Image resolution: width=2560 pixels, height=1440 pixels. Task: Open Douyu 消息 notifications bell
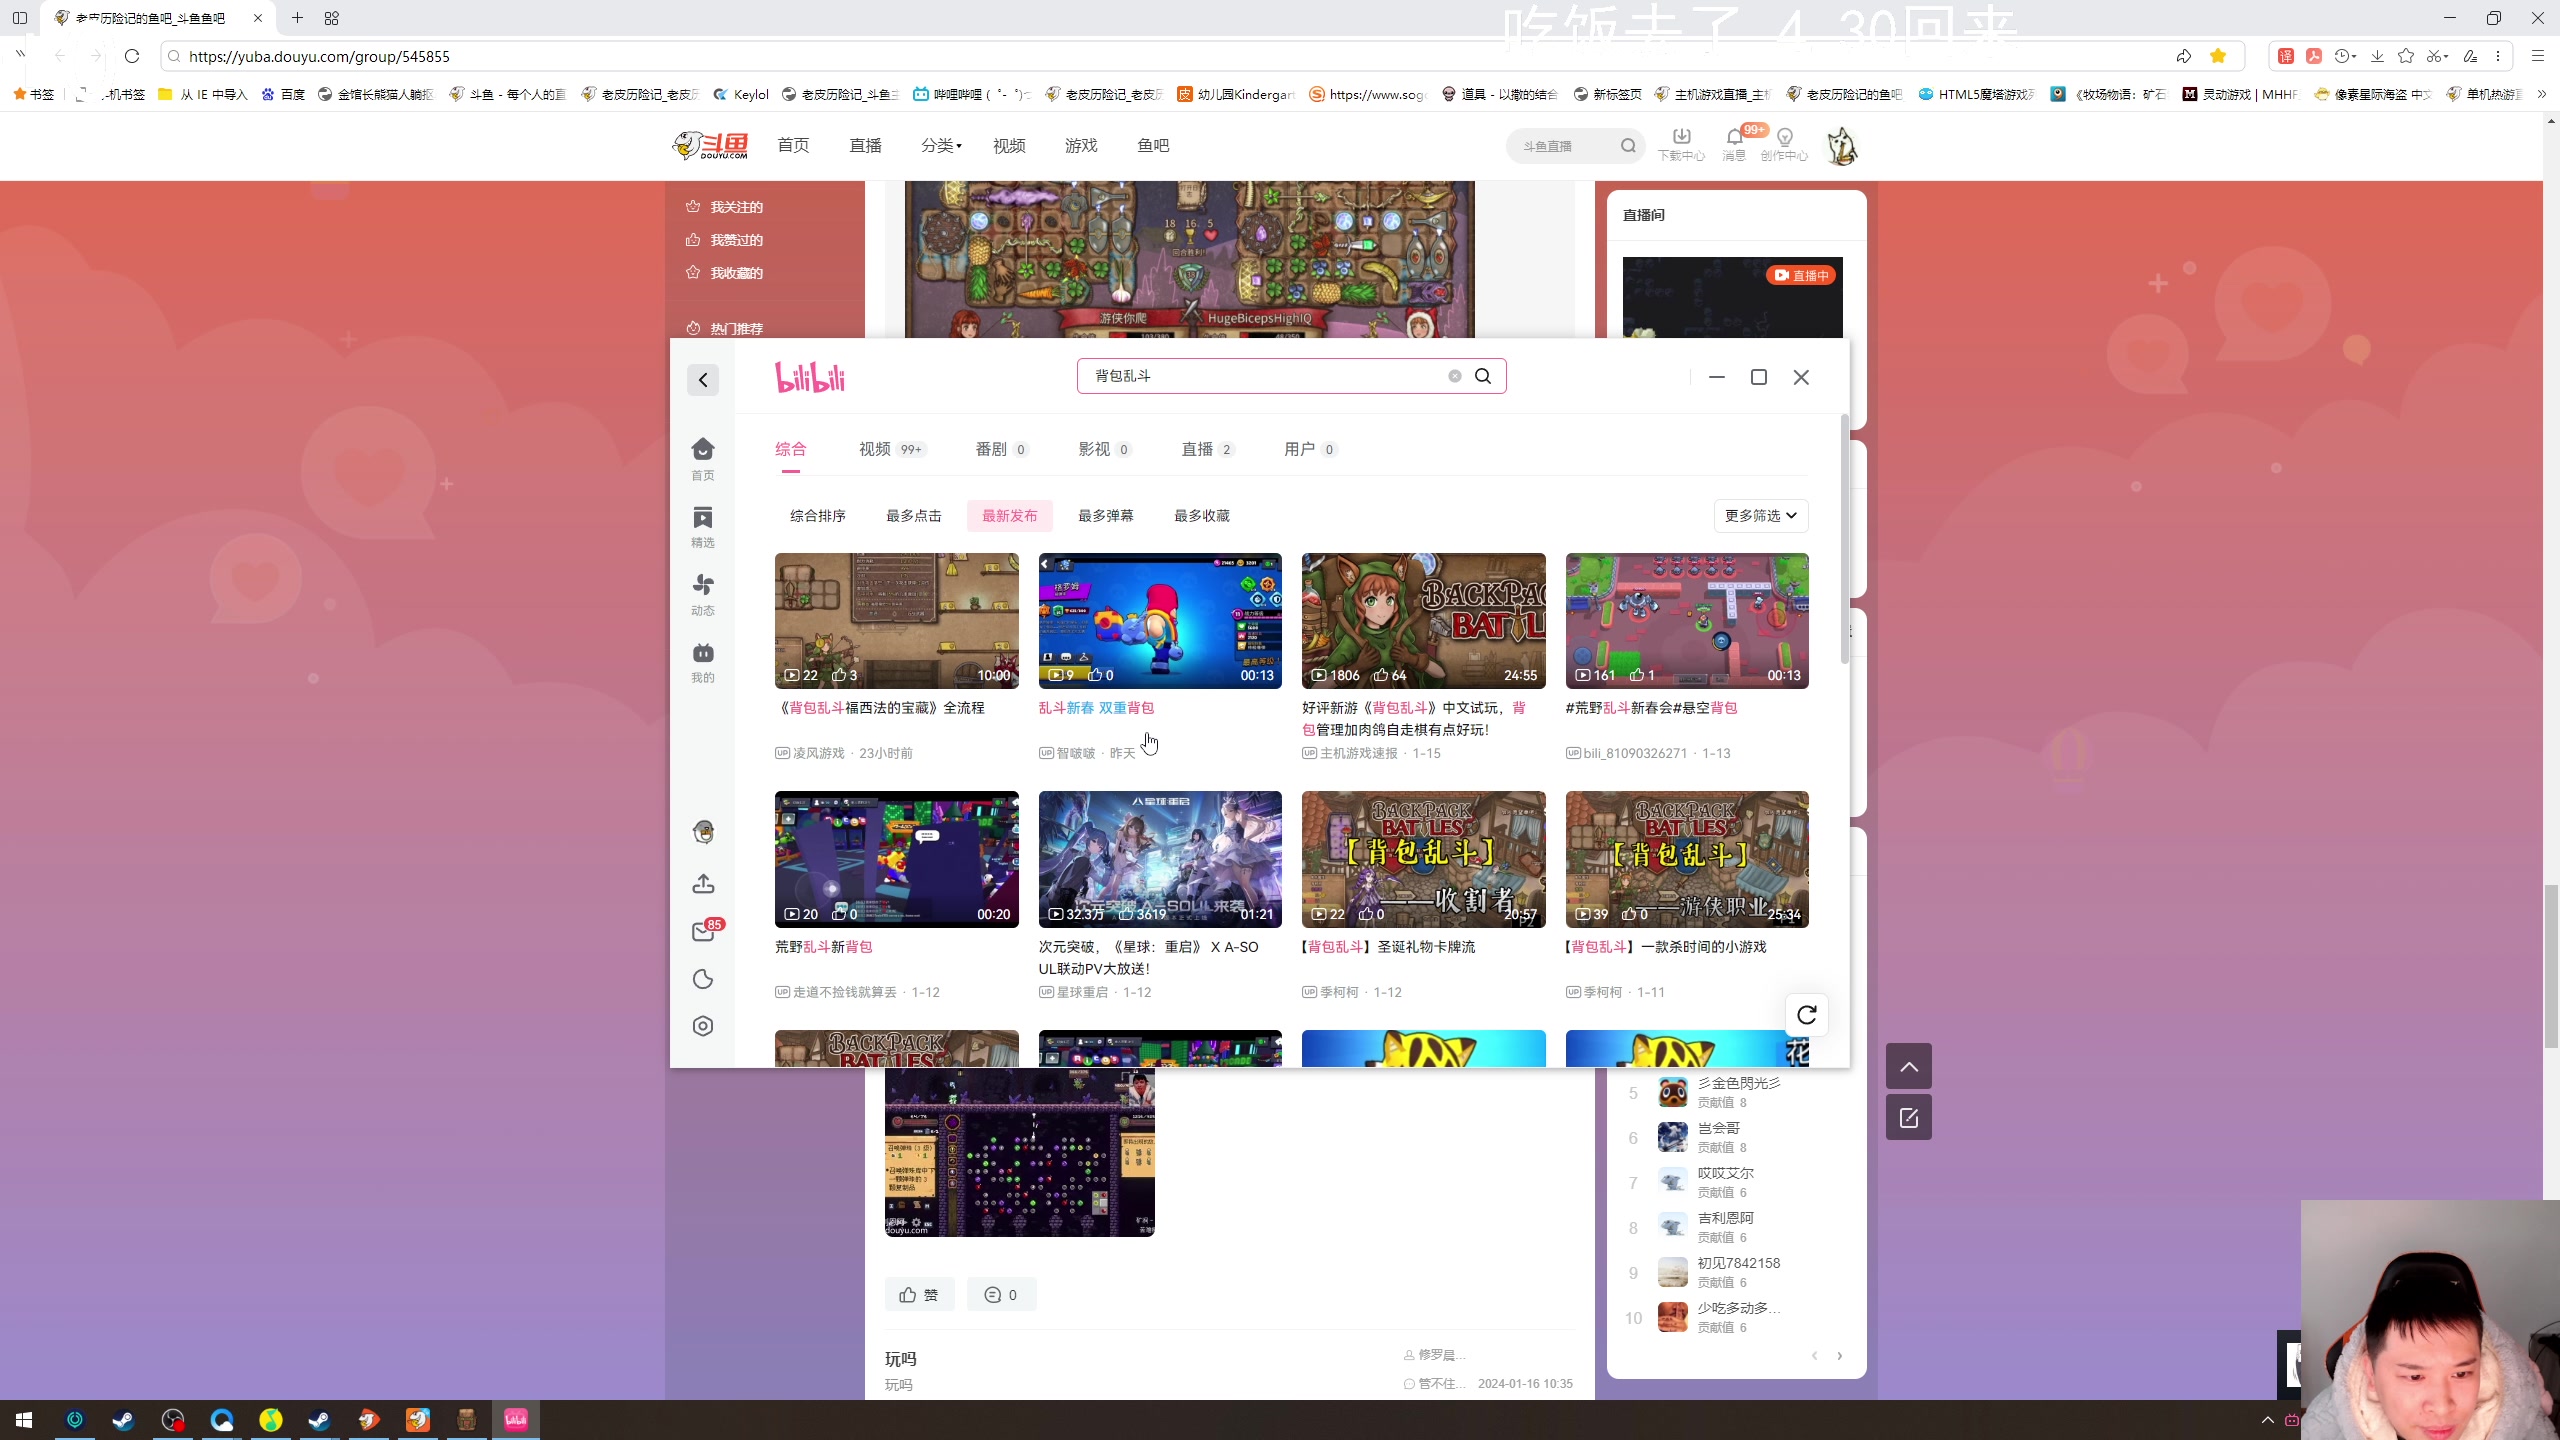pos(1734,144)
